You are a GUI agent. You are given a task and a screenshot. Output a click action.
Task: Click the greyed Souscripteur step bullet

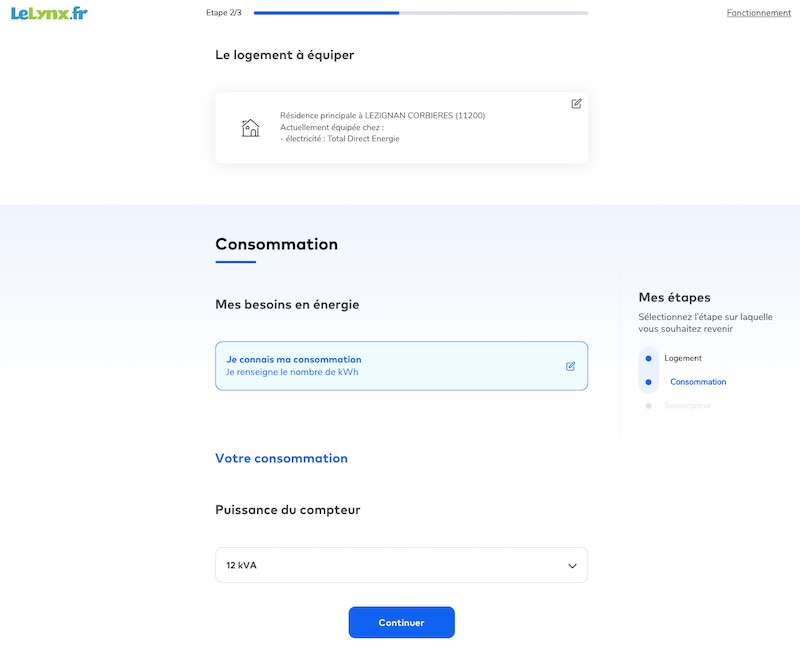(x=648, y=406)
